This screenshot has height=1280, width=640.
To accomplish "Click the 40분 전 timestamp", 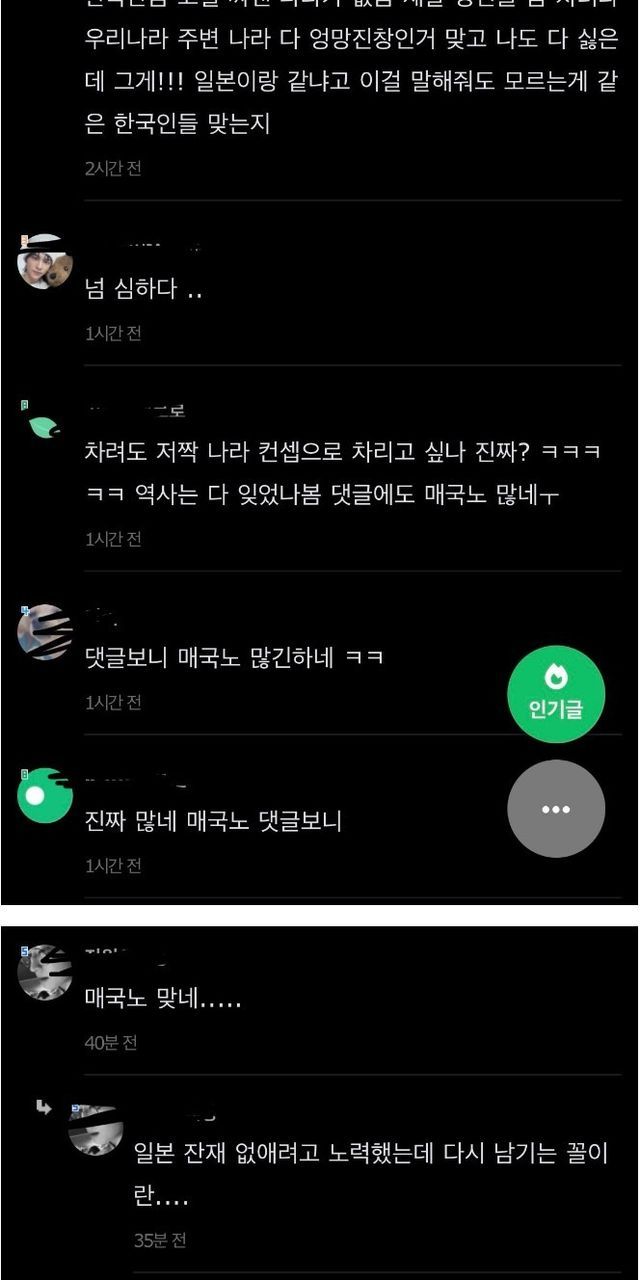I will click(x=111, y=1043).
